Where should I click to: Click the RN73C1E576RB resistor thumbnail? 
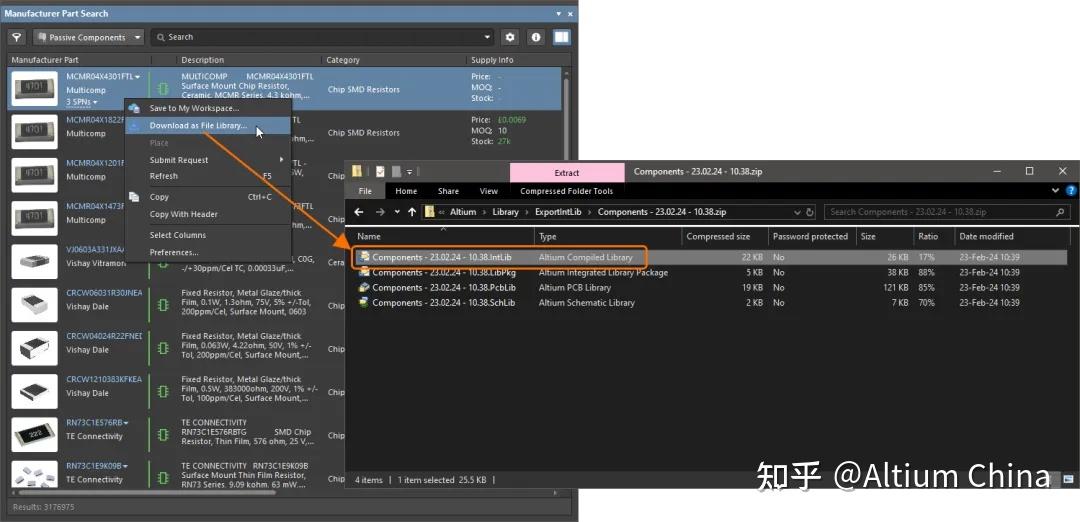tap(34, 435)
